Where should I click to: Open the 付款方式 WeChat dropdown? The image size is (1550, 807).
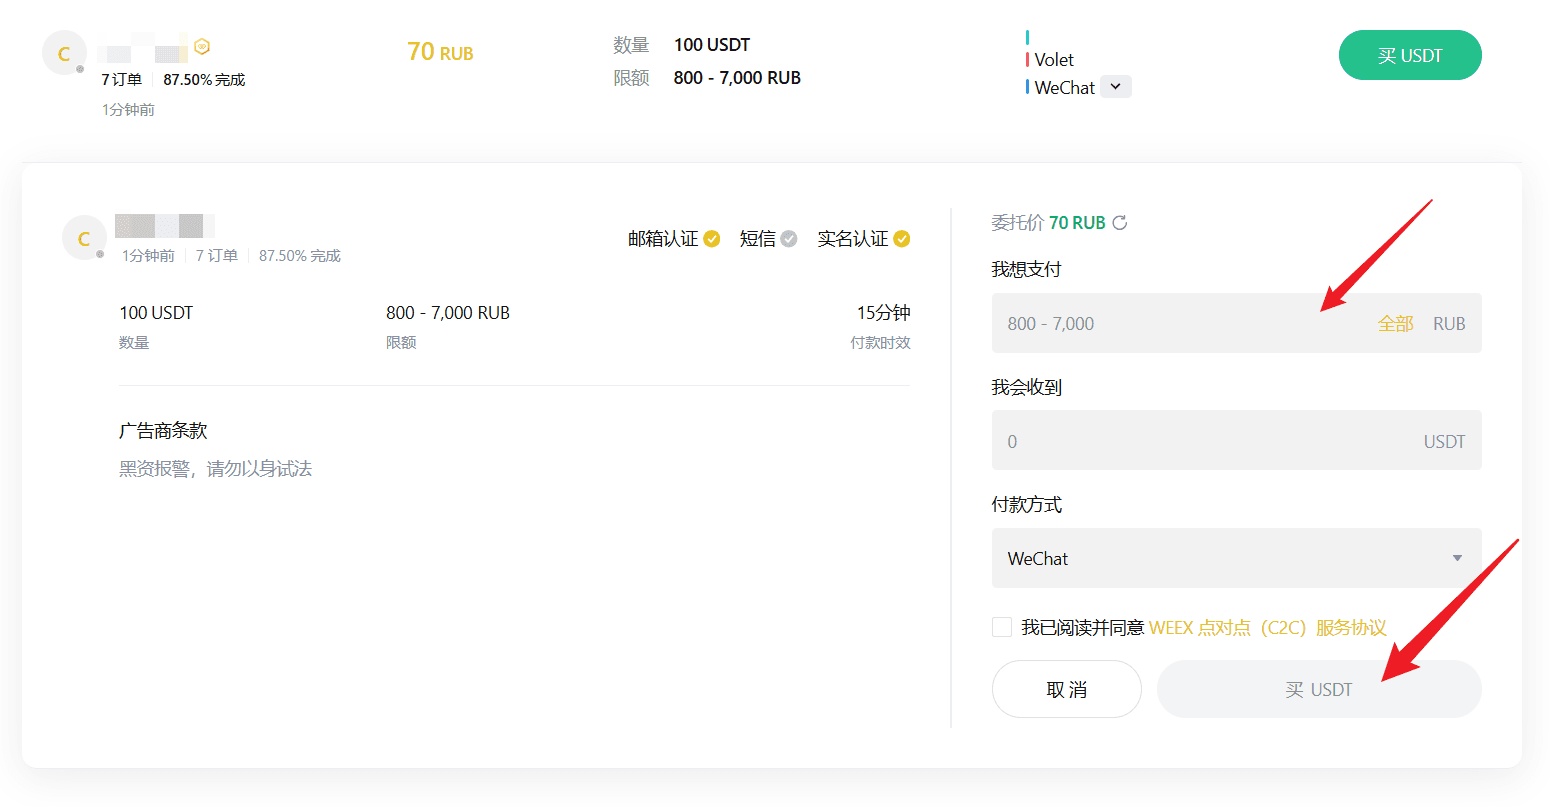1220,558
